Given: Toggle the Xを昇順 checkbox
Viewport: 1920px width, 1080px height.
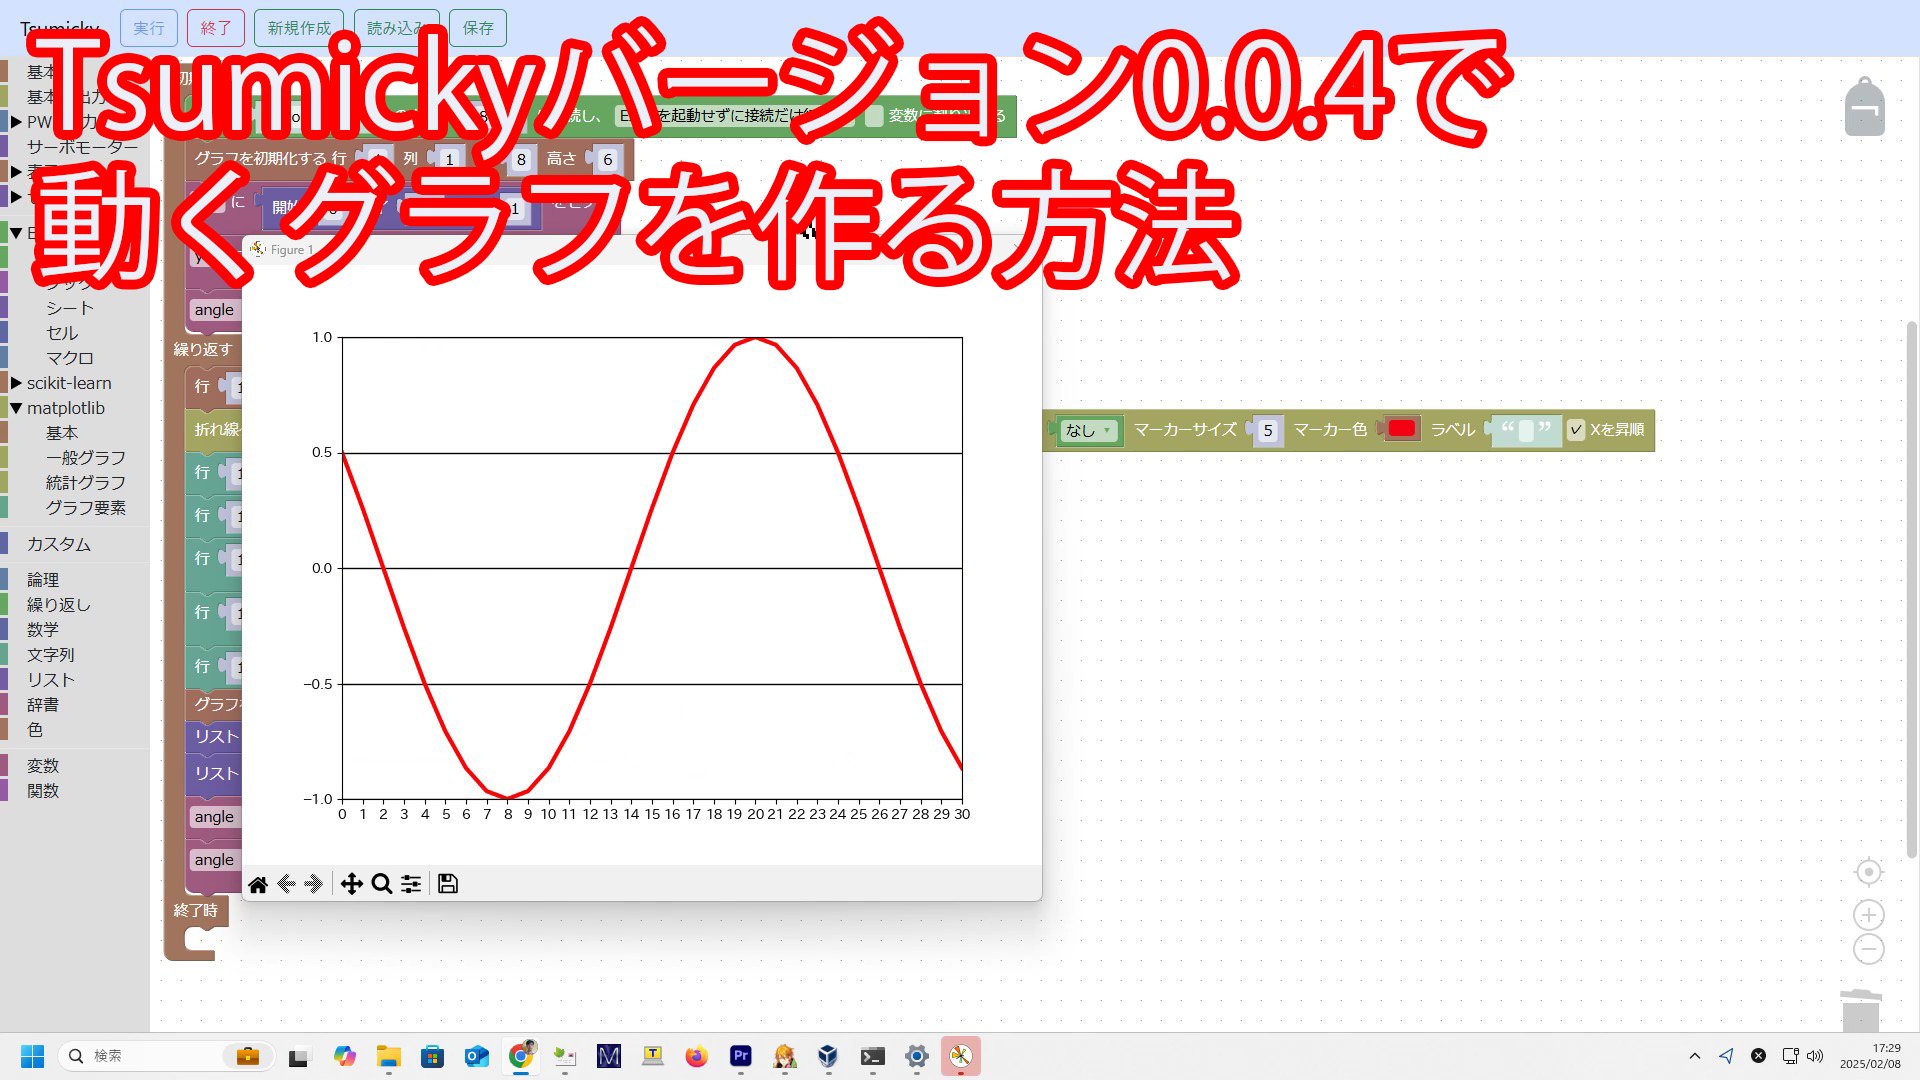Looking at the screenshot, I should (x=1576, y=430).
